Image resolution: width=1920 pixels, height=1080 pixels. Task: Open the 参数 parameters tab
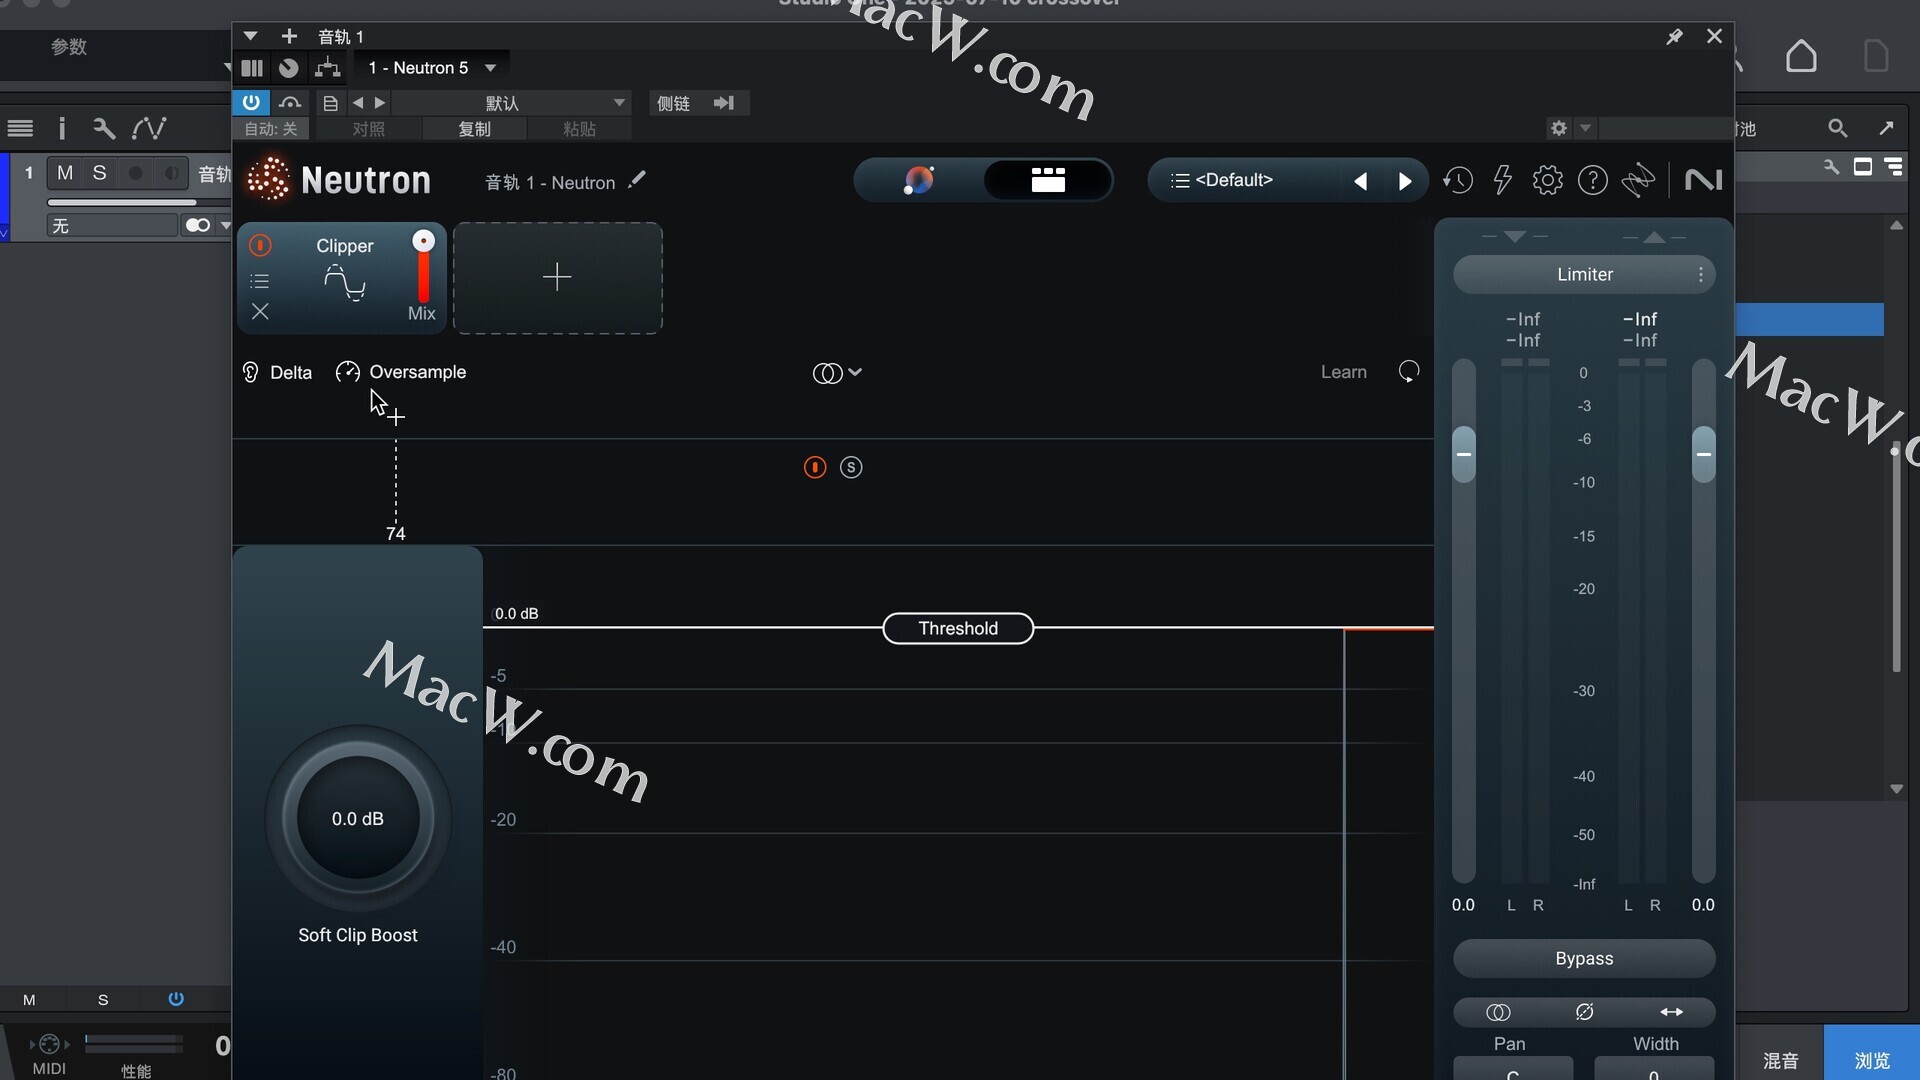[x=69, y=47]
